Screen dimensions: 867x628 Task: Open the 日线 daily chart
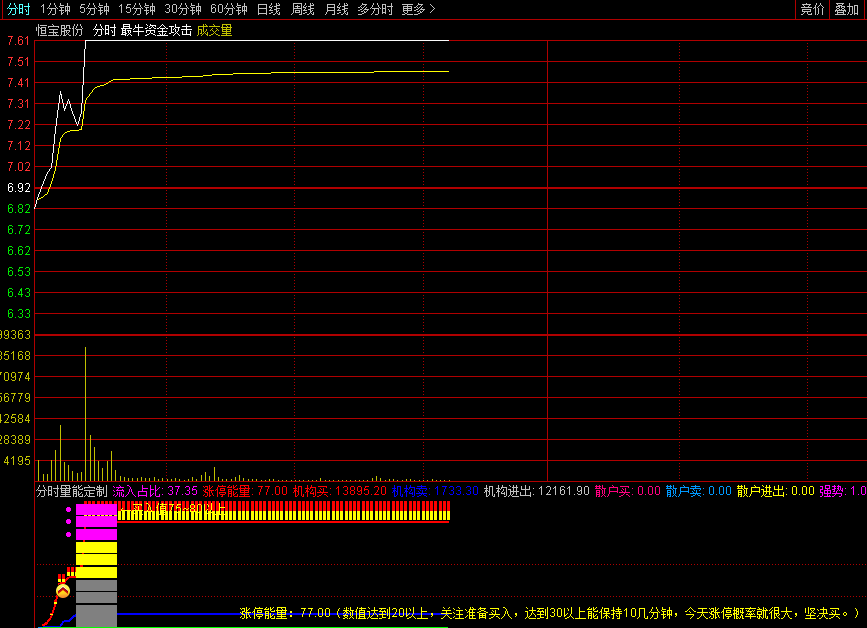[268, 9]
